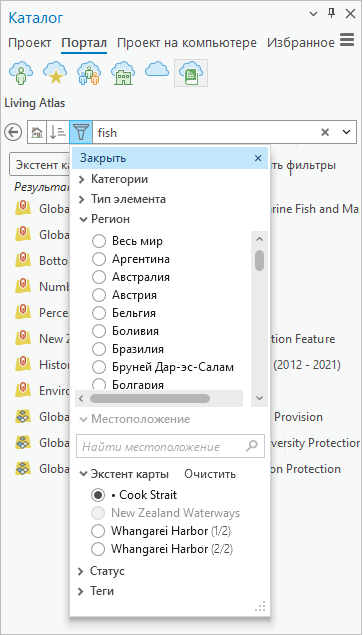Go back with the arrow button

pyautogui.click(x=13, y=132)
